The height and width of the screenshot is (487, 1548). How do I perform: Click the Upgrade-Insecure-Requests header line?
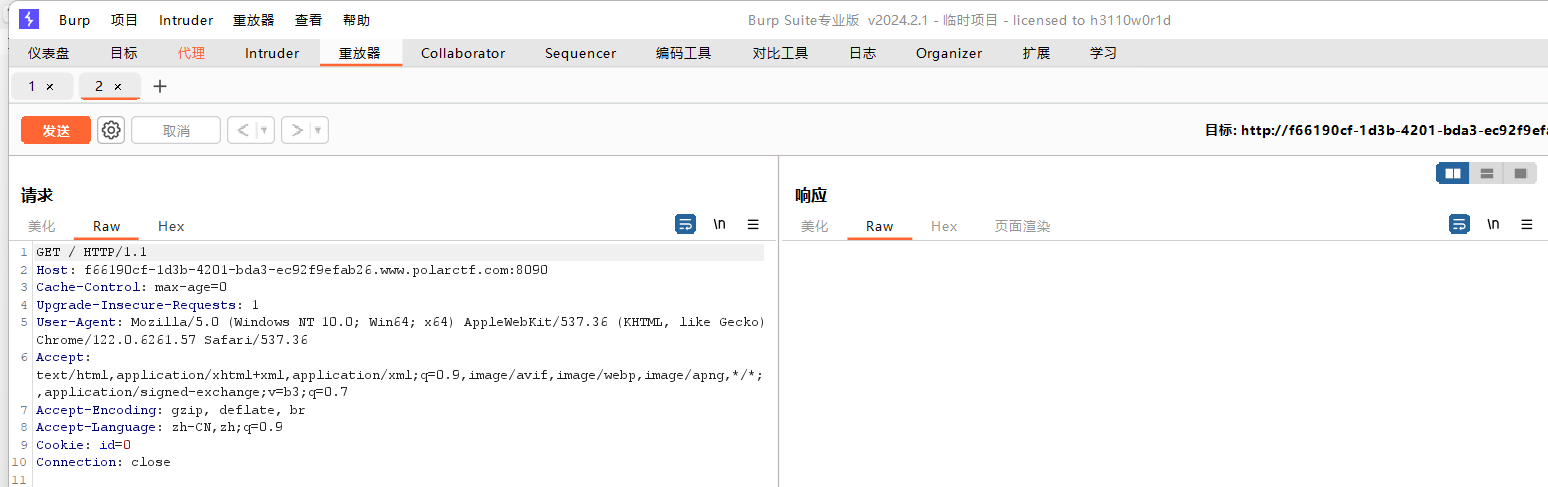(148, 305)
